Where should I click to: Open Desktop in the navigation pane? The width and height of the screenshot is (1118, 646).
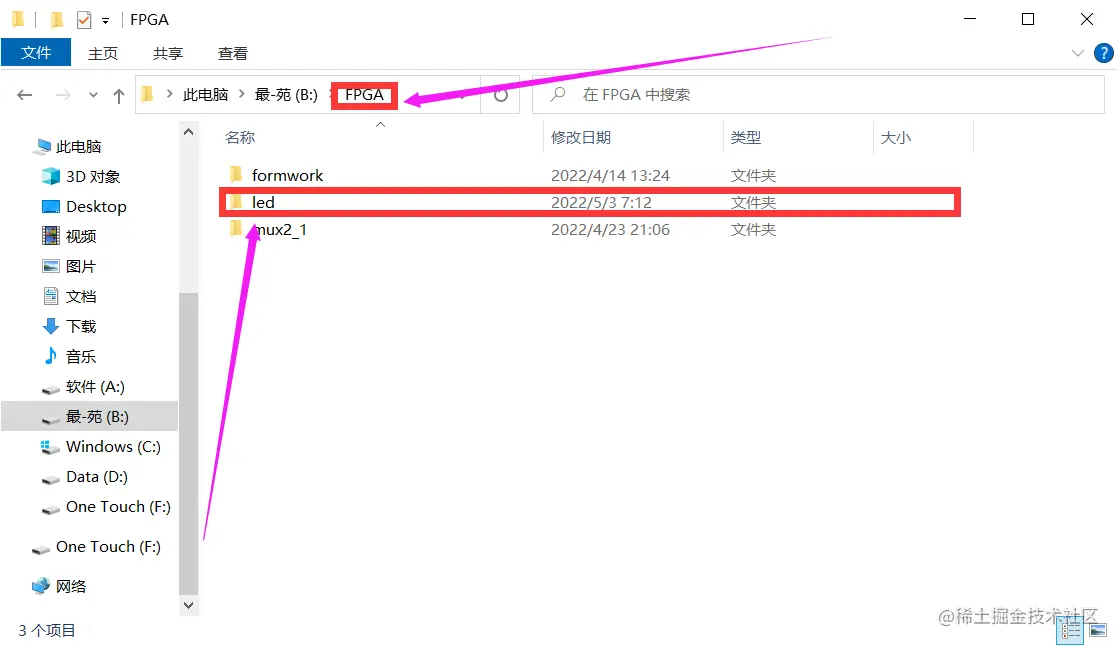point(96,207)
